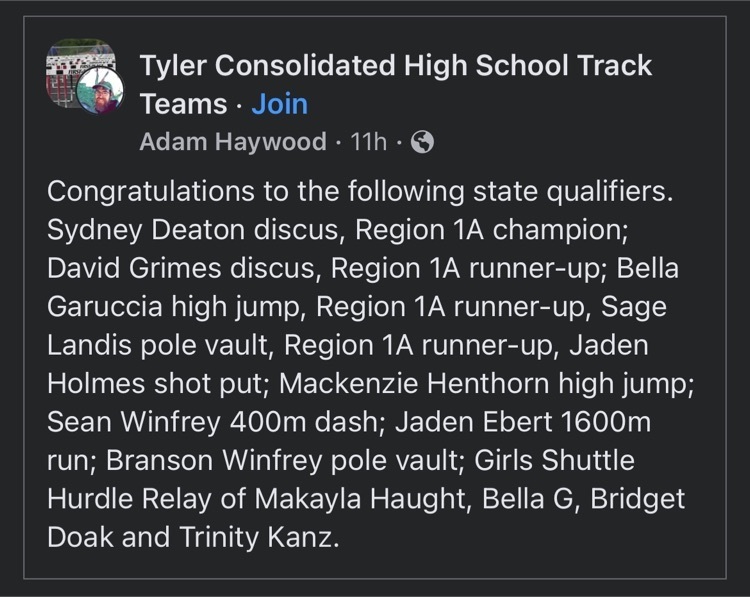This screenshot has width=750, height=597.
Task: Open the group's cover photo thumbnail
Action: pos(80,73)
